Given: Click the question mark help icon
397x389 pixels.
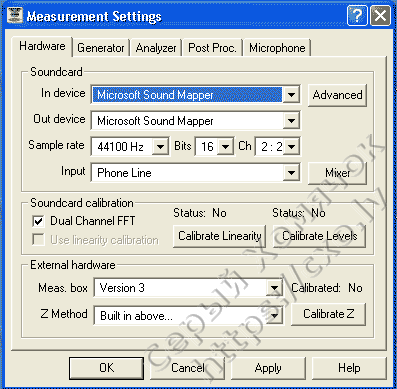Looking at the screenshot, I should coord(357,15).
